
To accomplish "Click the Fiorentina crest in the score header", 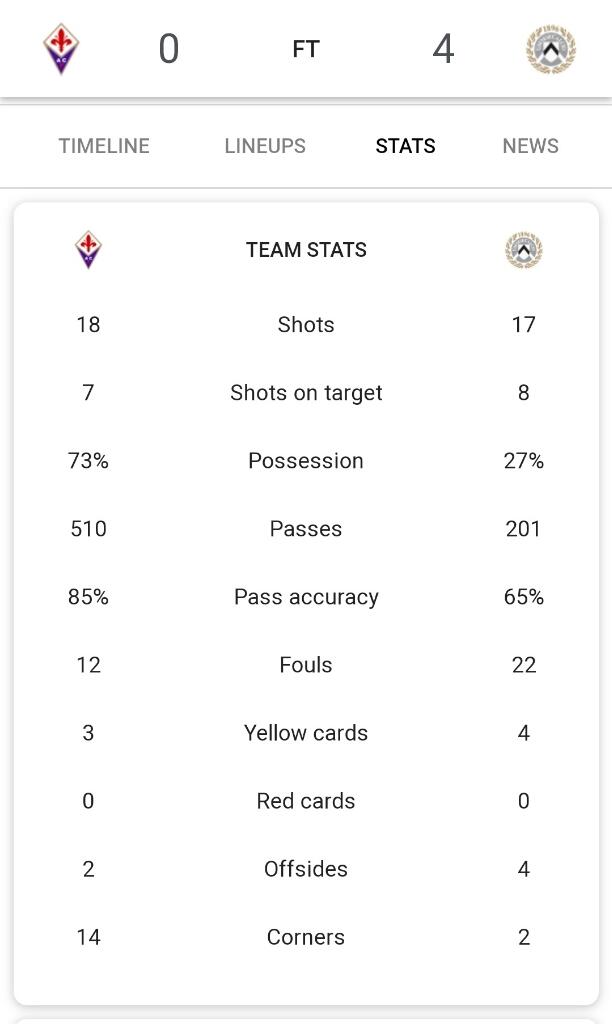I will [x=61, y=49].
